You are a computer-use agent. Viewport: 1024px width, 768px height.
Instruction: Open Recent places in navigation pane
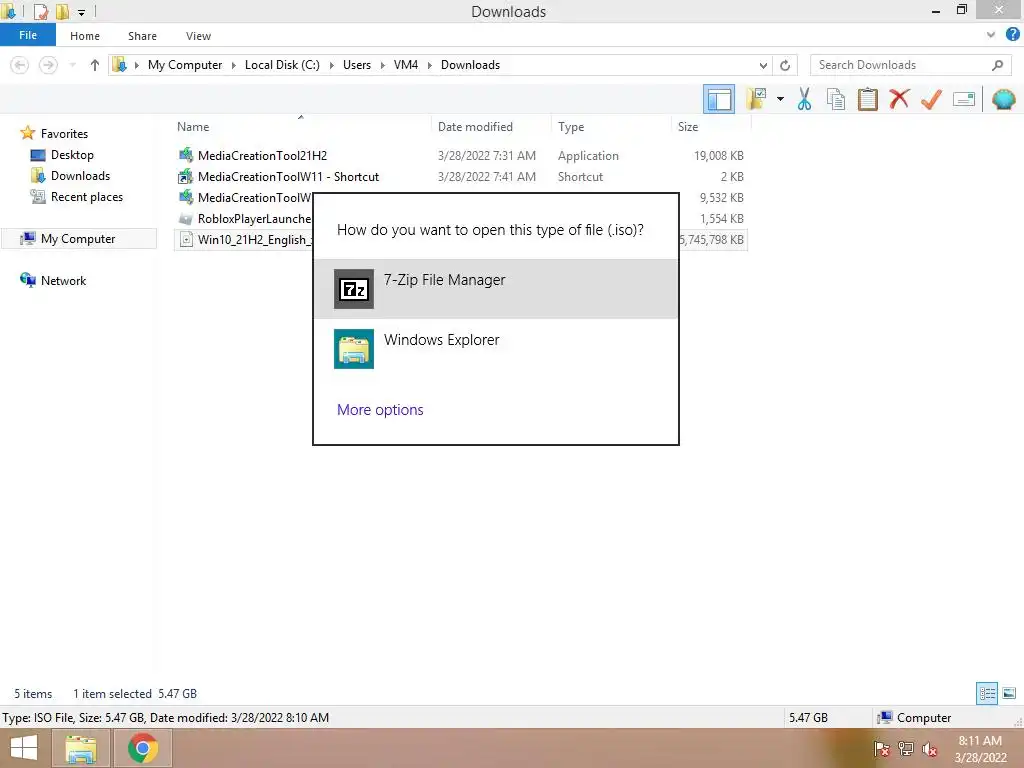tap(86, 197)
